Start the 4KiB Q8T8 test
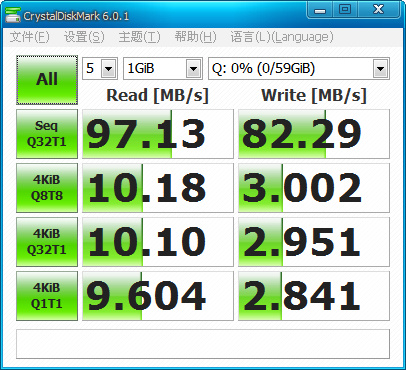The image size is (406, 370). pyautogui.click(x=47, y=188)
